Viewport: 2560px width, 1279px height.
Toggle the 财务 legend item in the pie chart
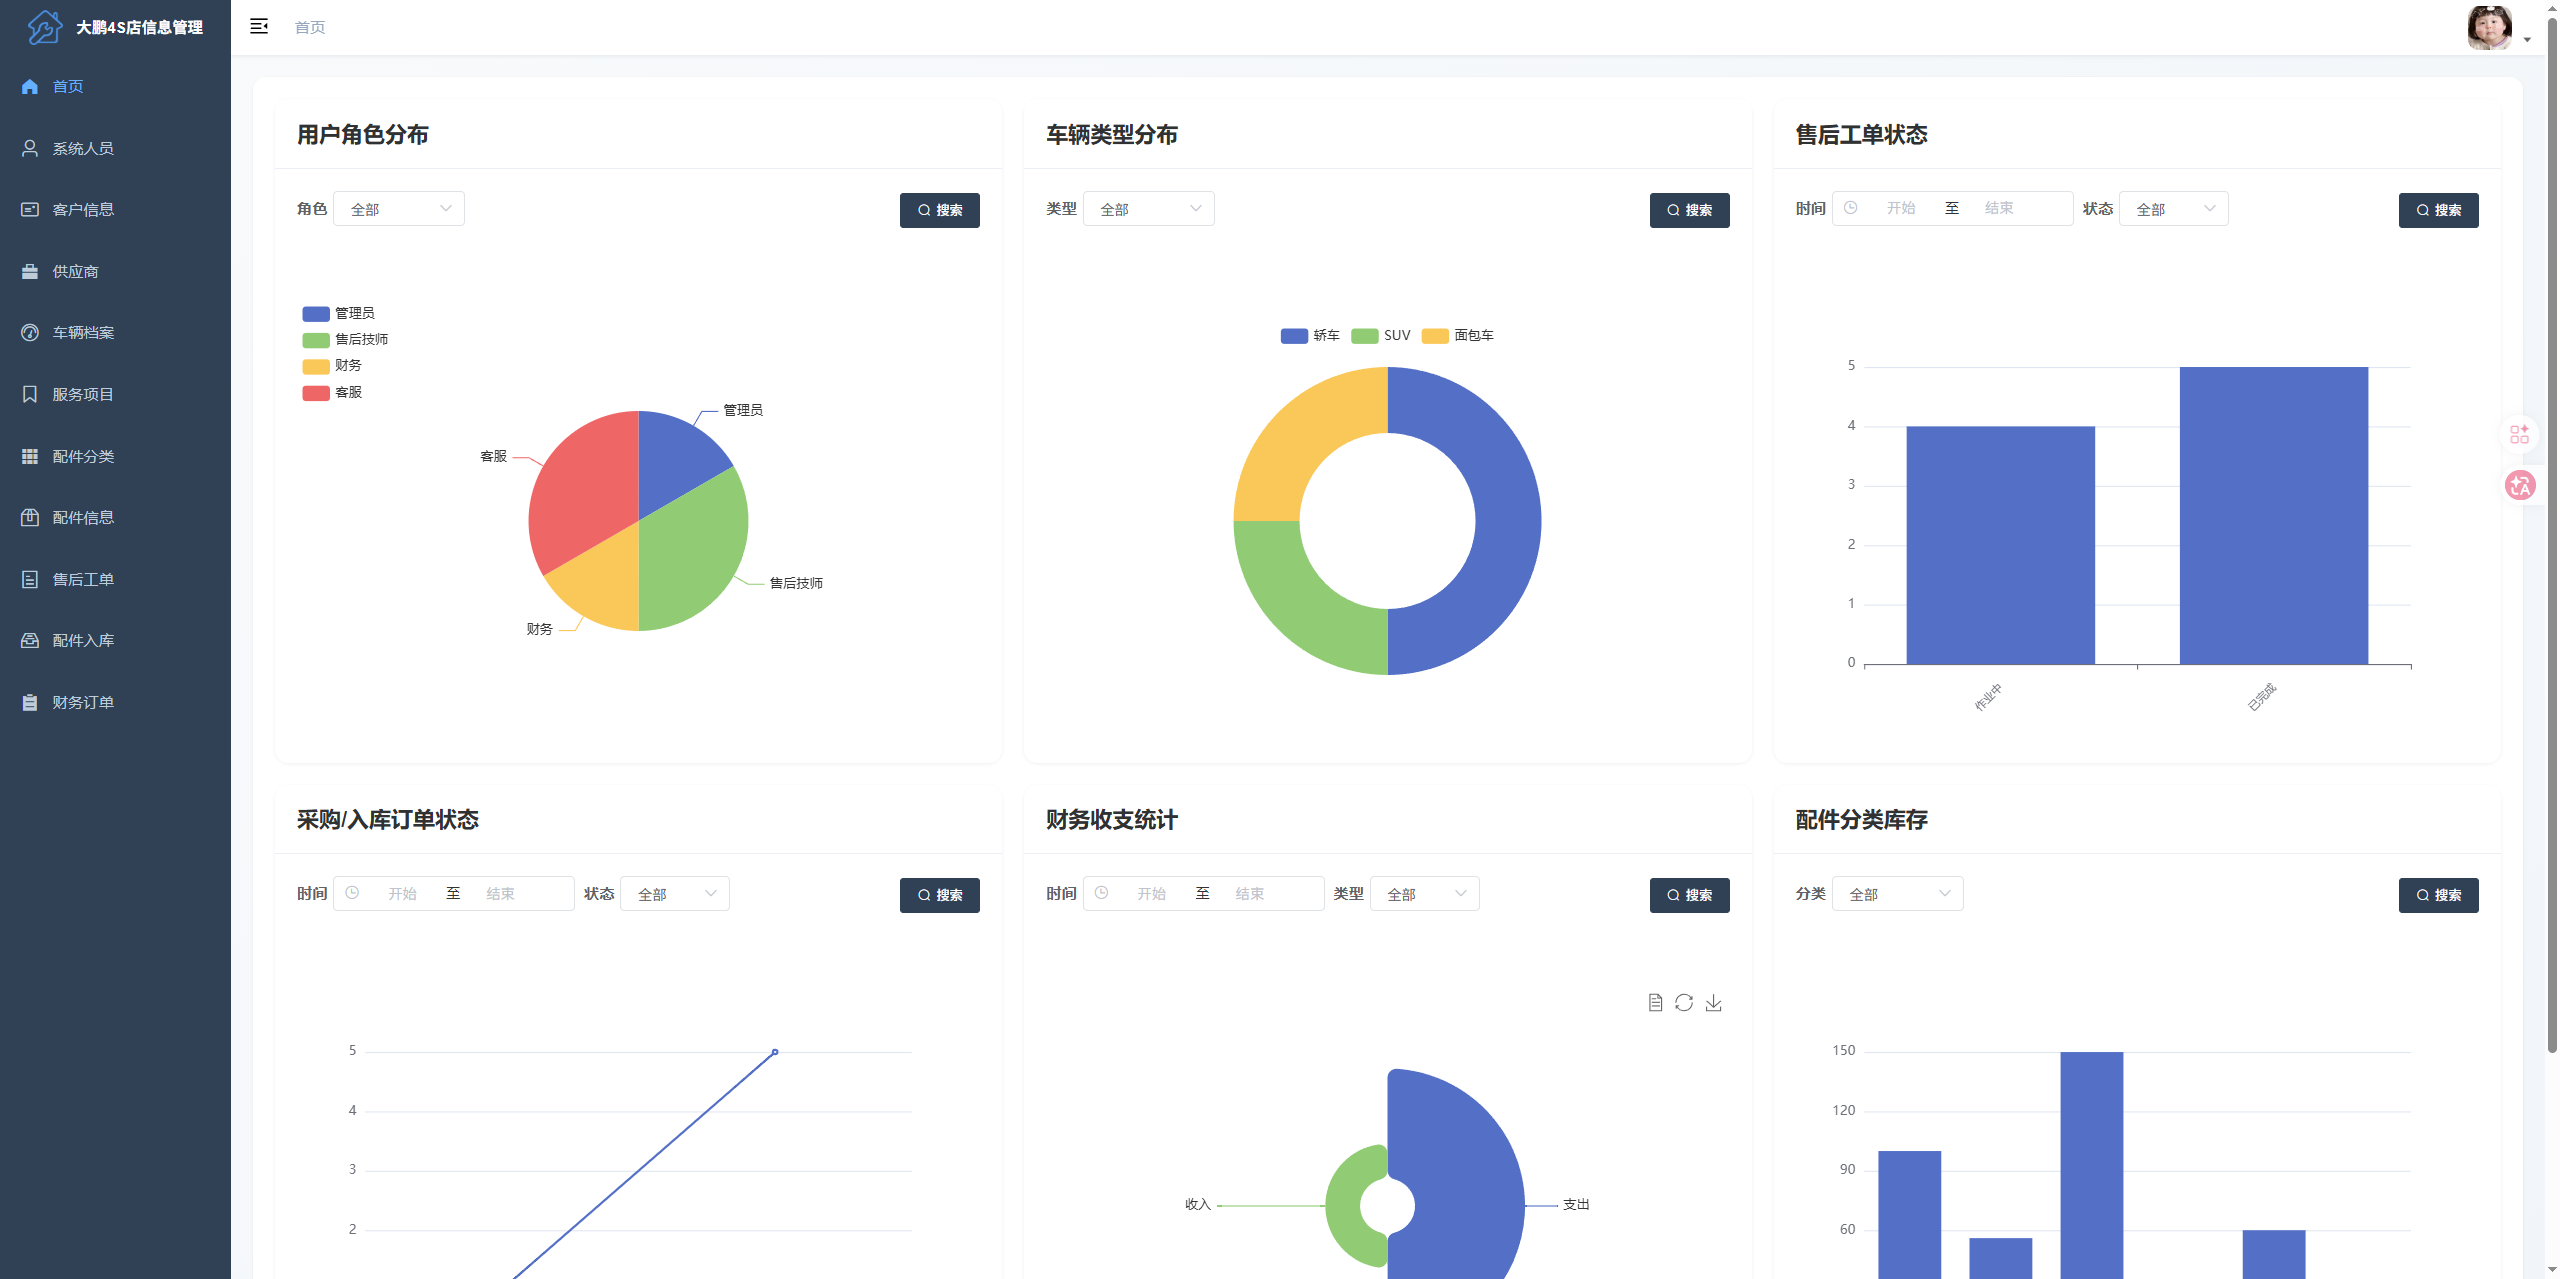pyautogui.click(x=332, y=366)
